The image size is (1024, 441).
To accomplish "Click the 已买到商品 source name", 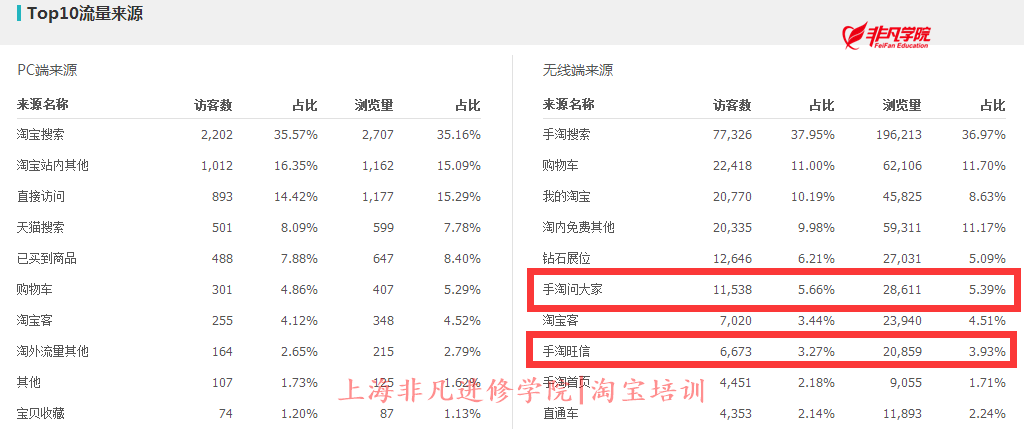I will click(46, 258).
